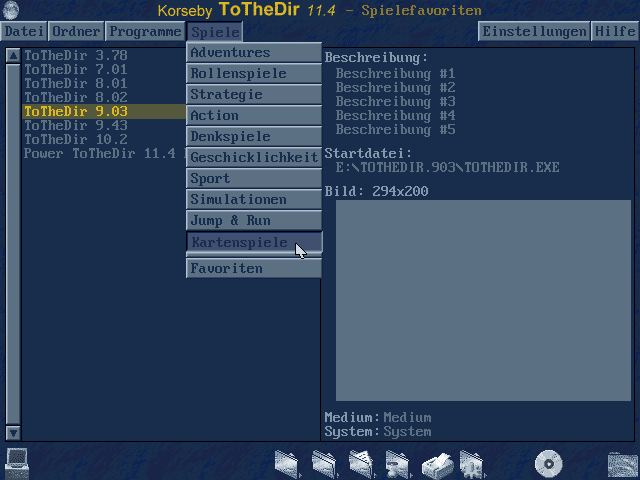640x480 pixels.
Task: Open the second folder icon in bottom bar
Action: pyautogui.click(x=325, y=464)
